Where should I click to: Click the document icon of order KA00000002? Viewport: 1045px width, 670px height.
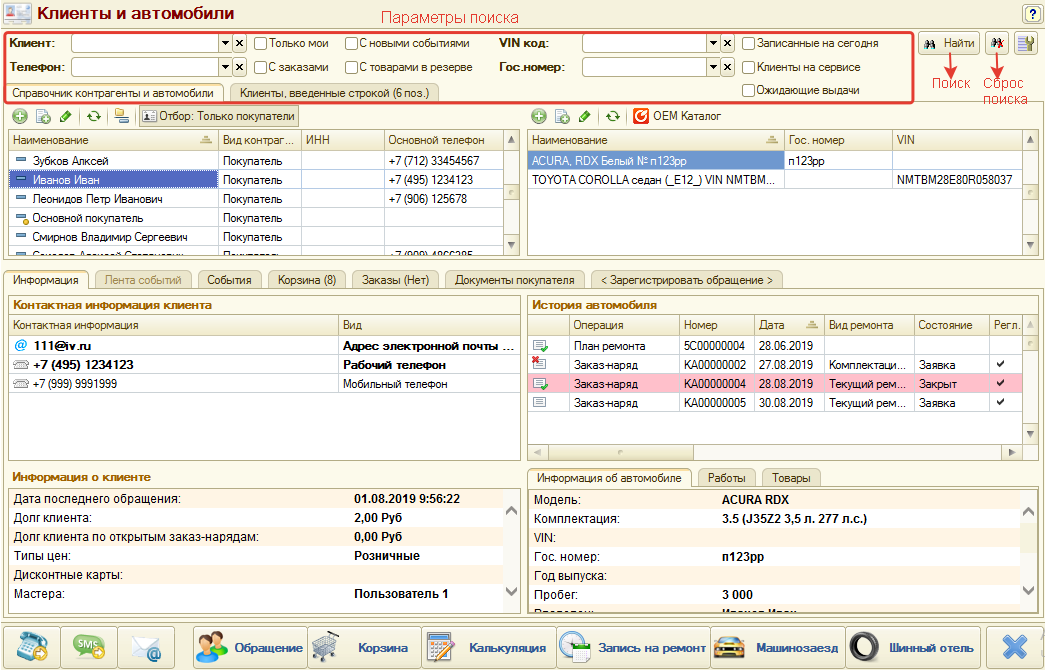(539, 364)
